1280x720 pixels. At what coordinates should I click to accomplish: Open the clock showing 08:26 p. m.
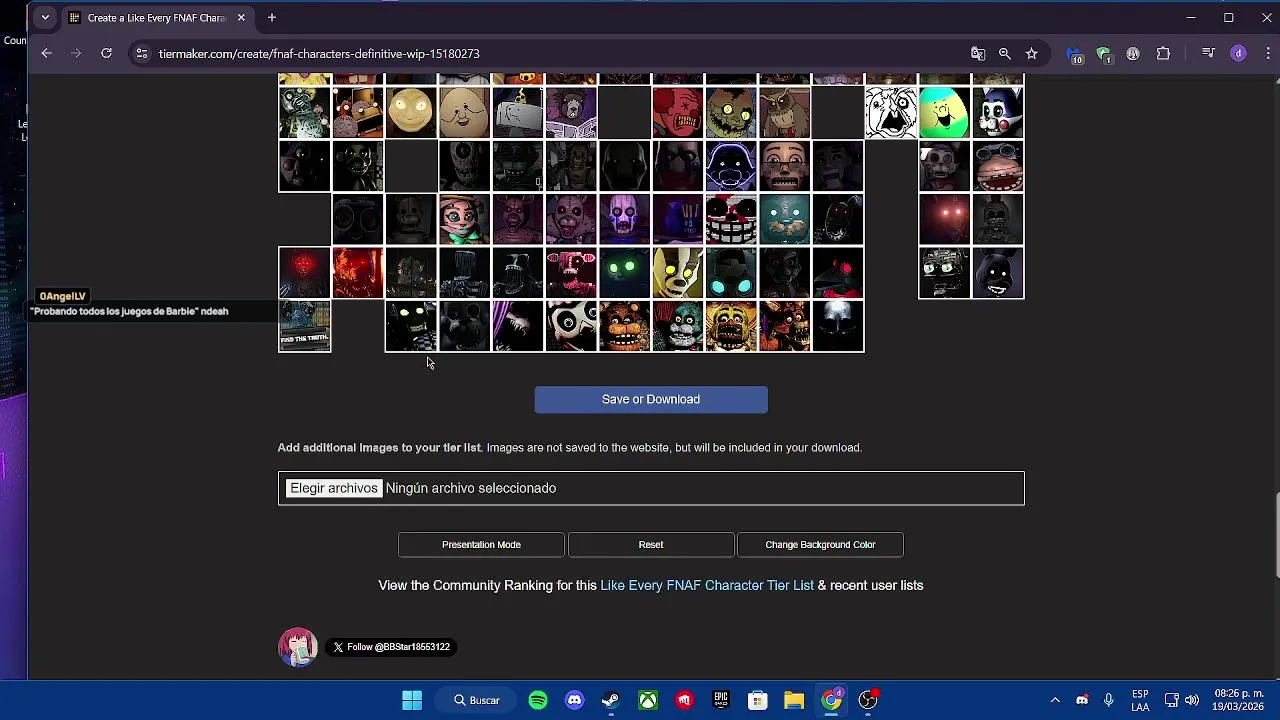1239,700
